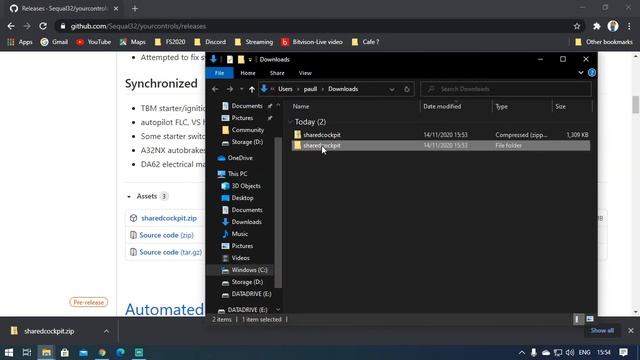
Task: Switch to the Home ribbon tab
Action: pyautogui.click(x=248, y=73)
